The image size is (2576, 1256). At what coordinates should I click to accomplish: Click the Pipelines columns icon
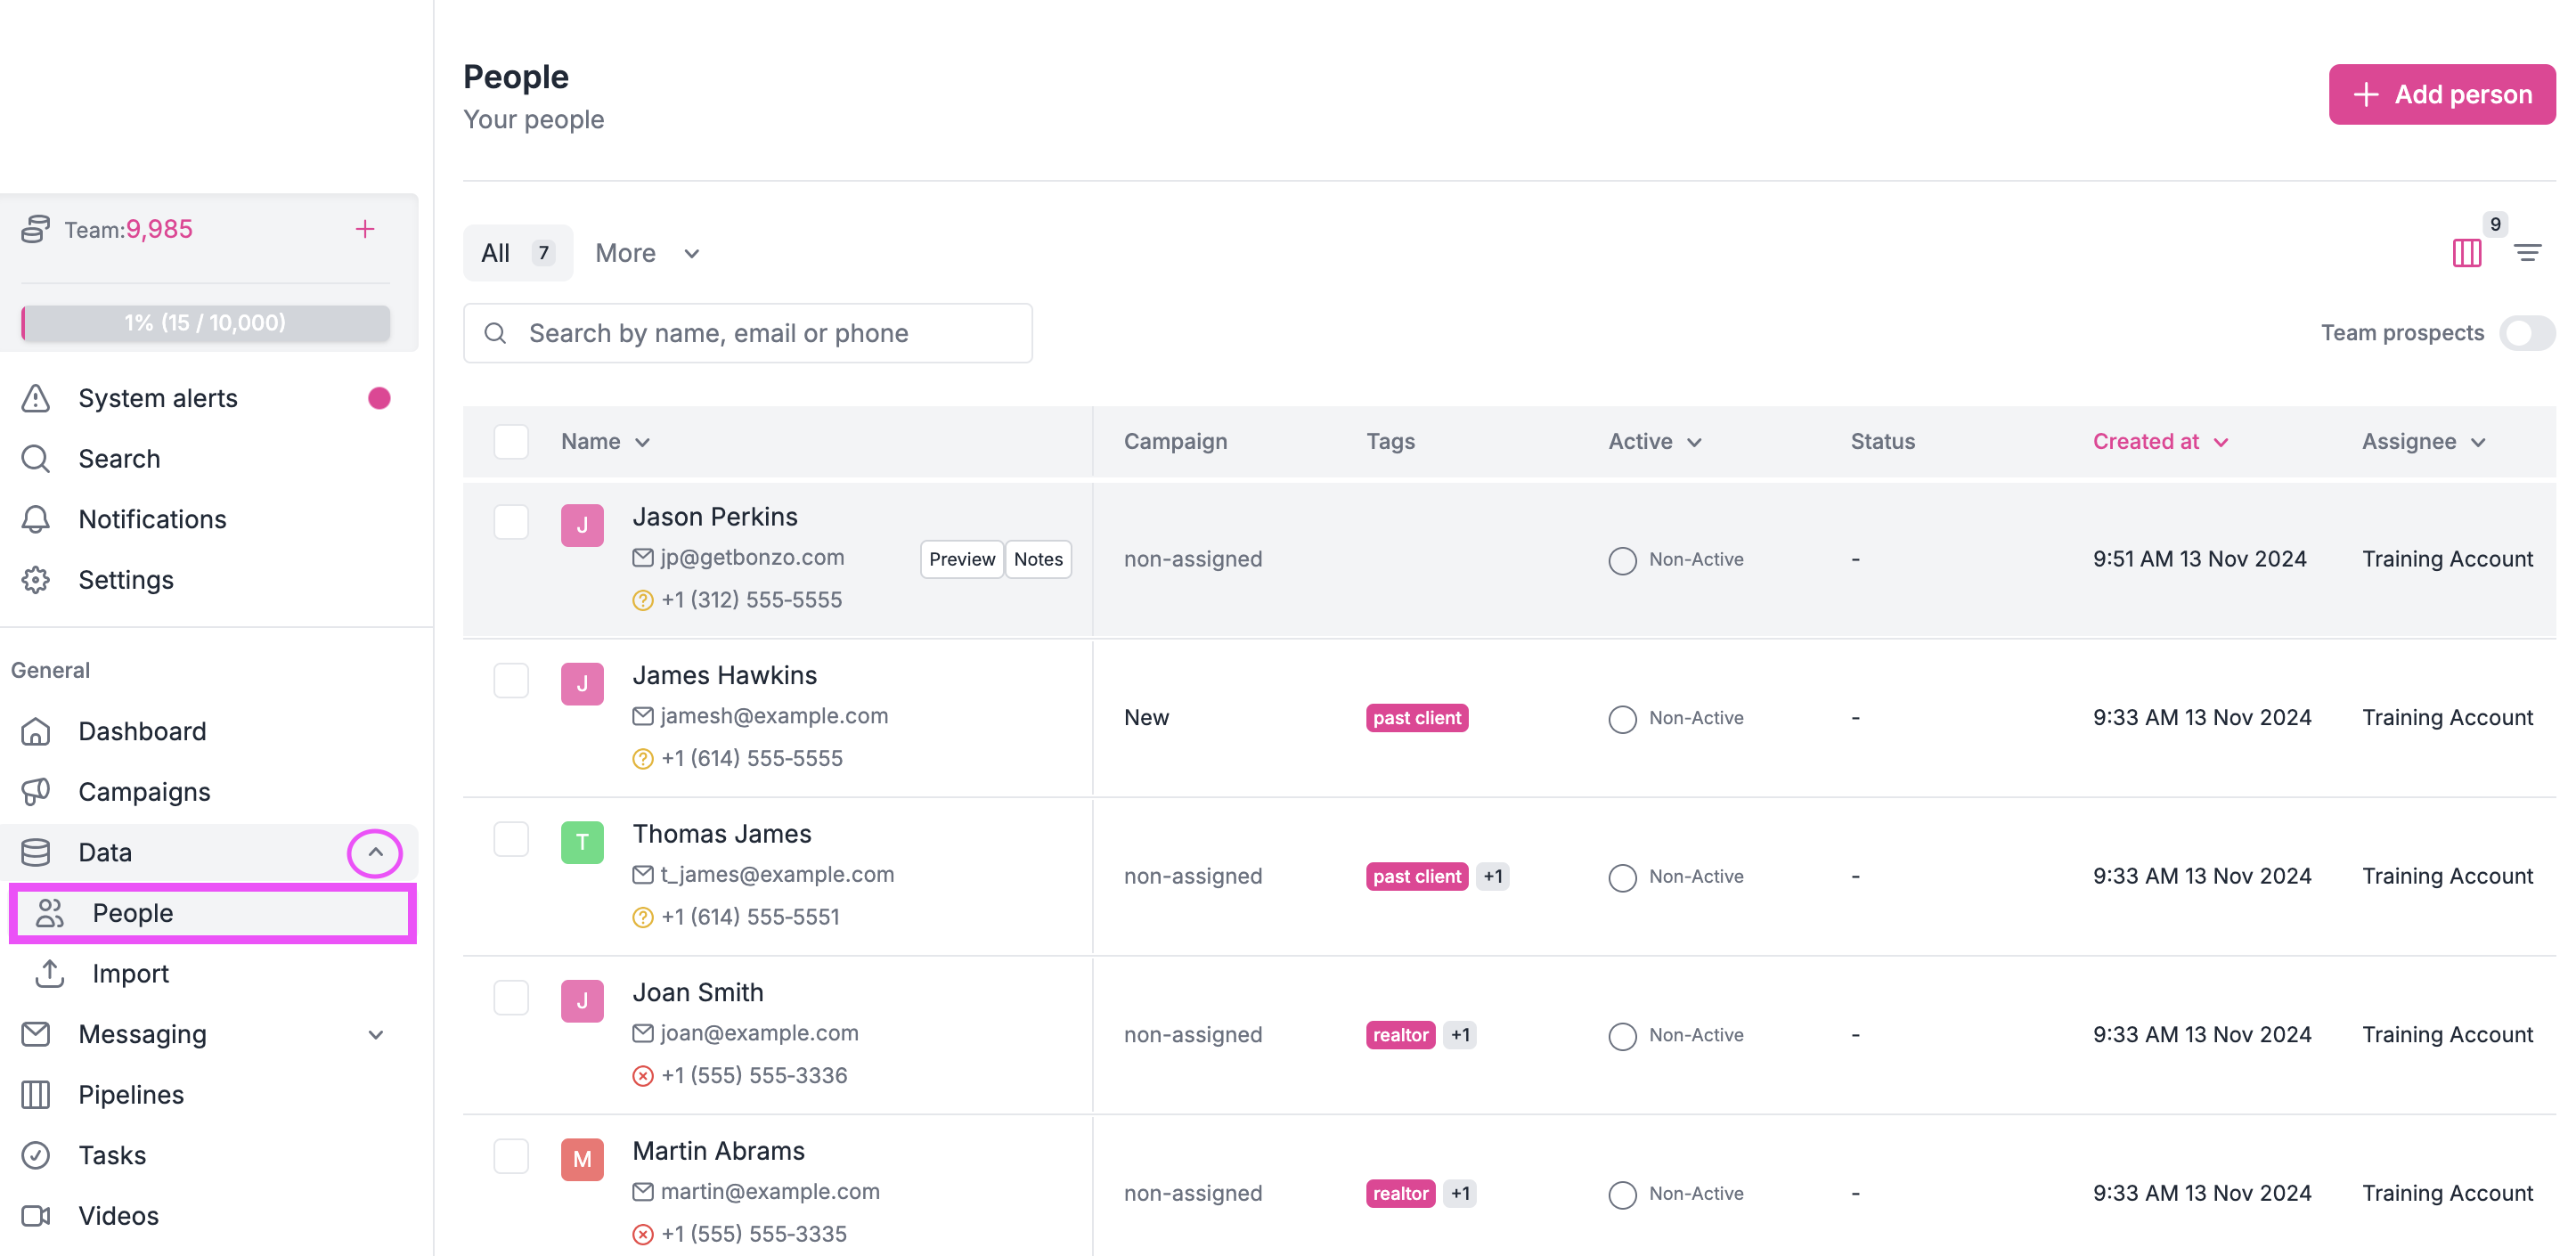click(36, 1094)
